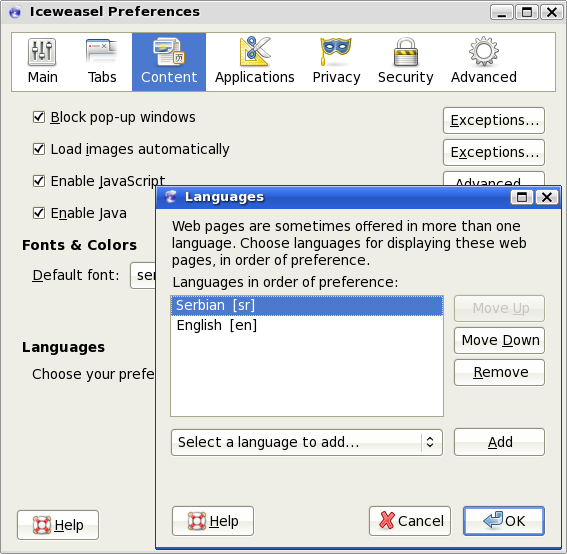
Task: Toggle the Enable Java checkbox
Action: [x=39, y=213]
